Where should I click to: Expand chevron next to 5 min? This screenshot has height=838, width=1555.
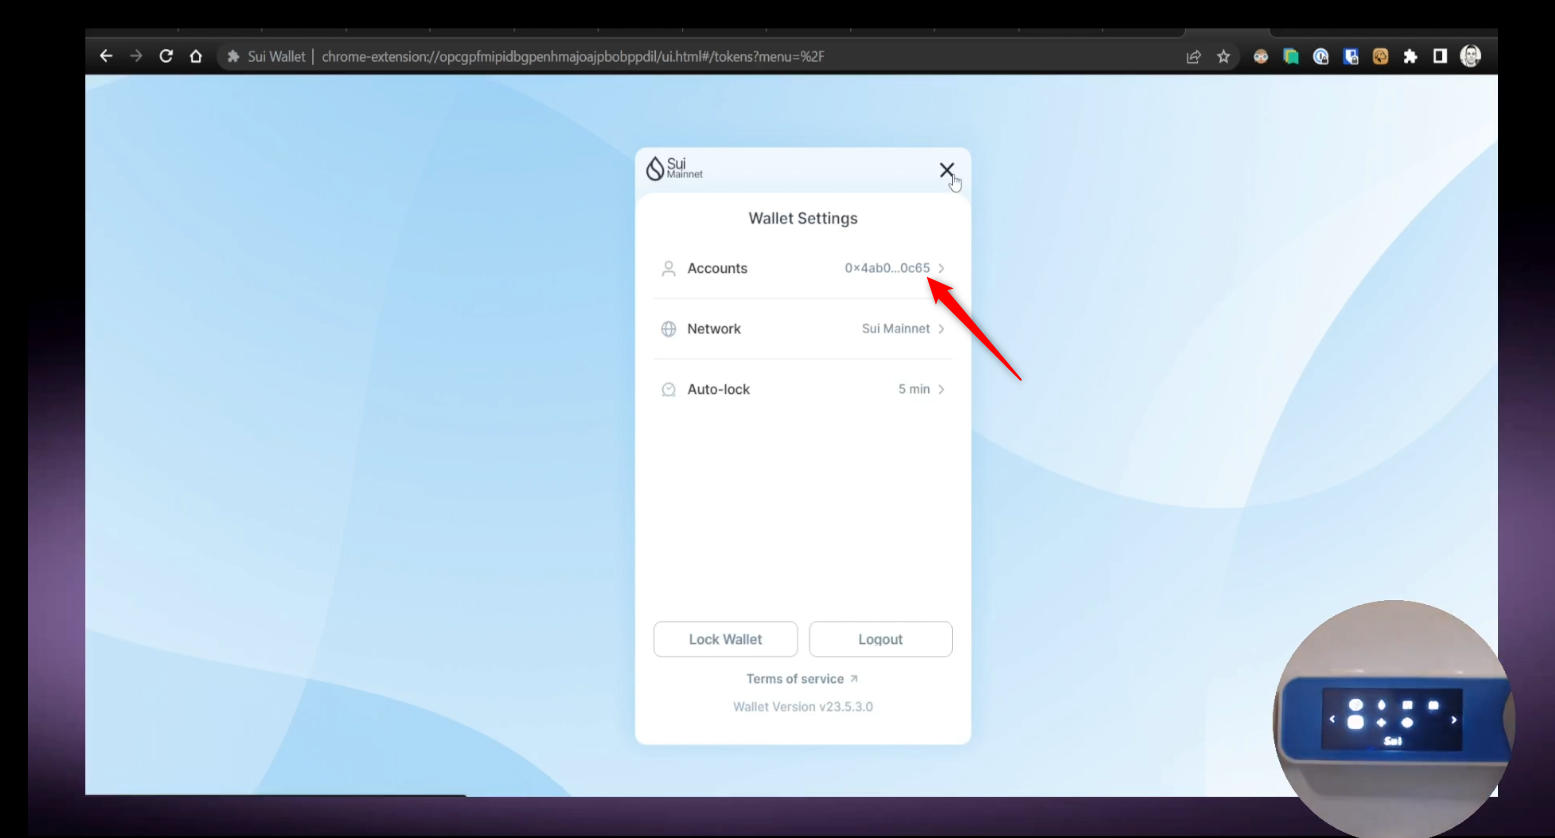coord(941,389)
